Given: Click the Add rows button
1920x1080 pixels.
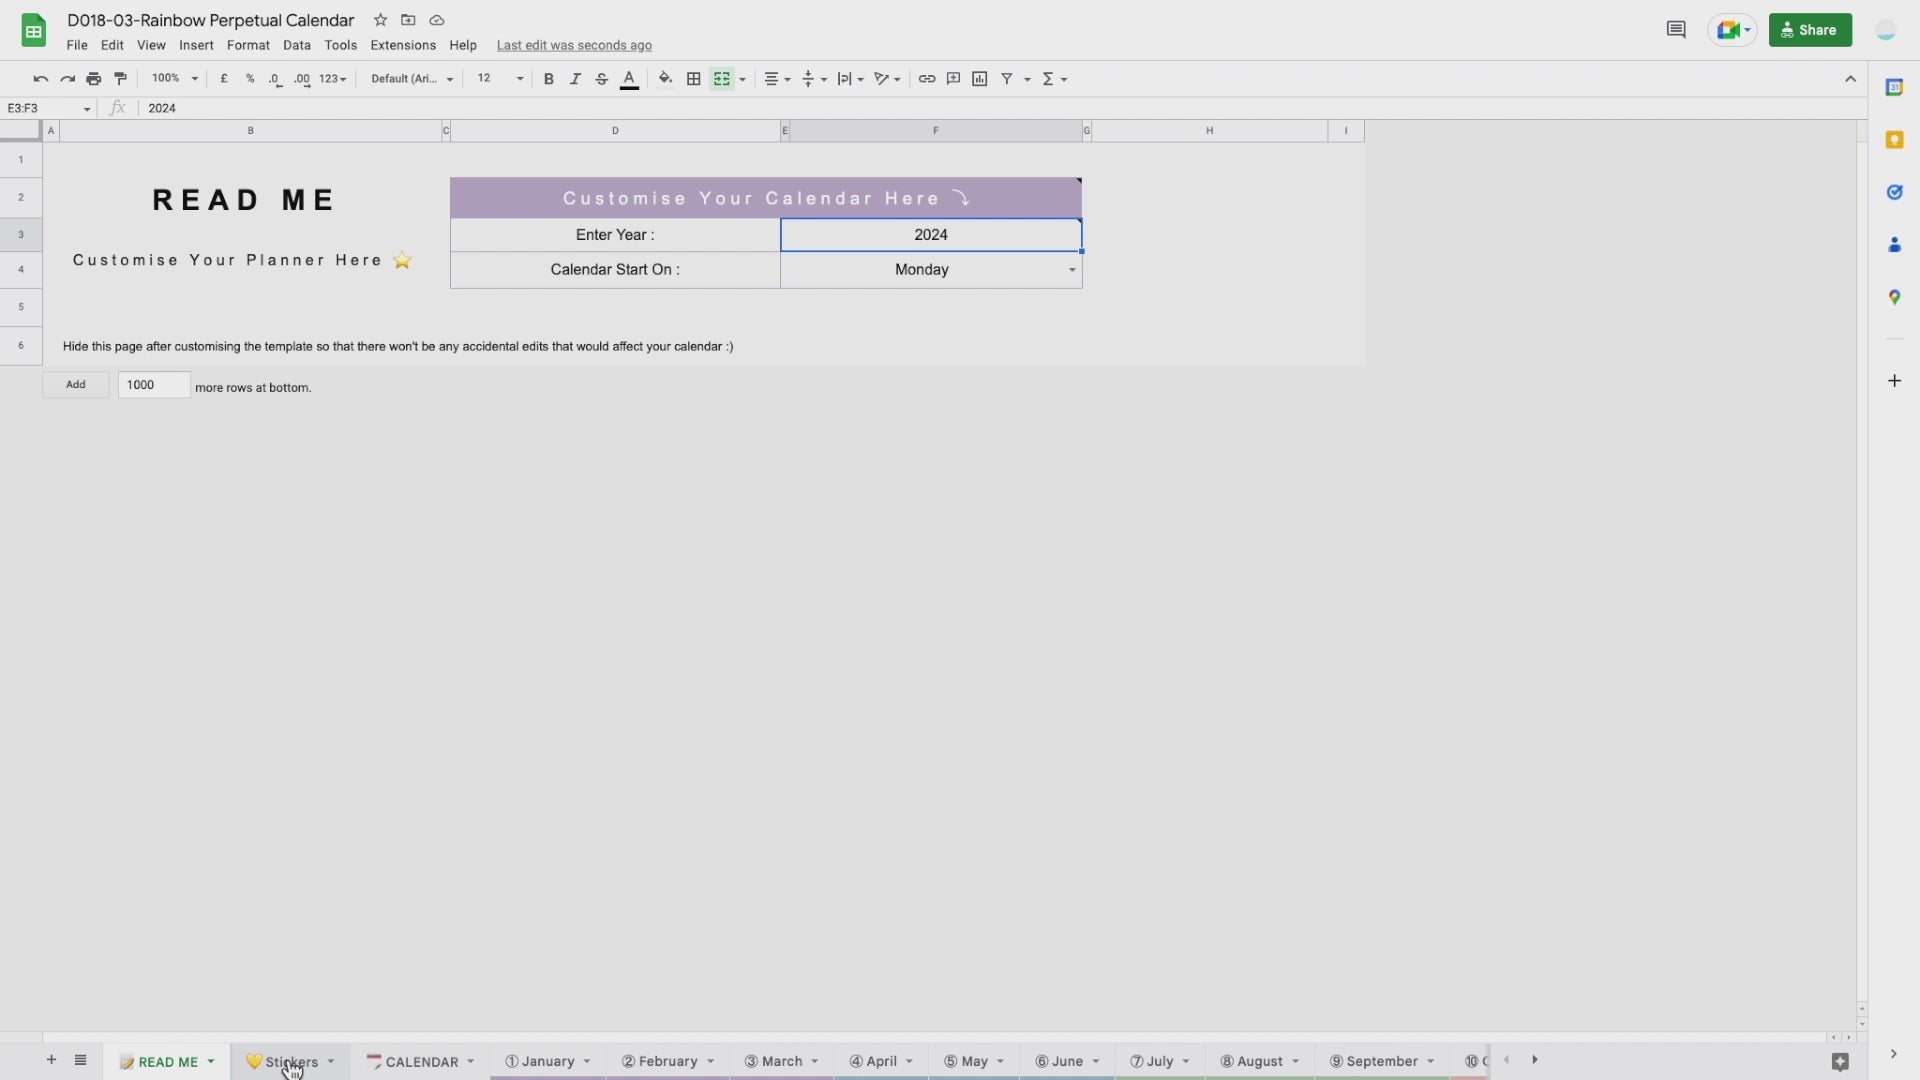Looking at the screenshot, I should point(76,385).
